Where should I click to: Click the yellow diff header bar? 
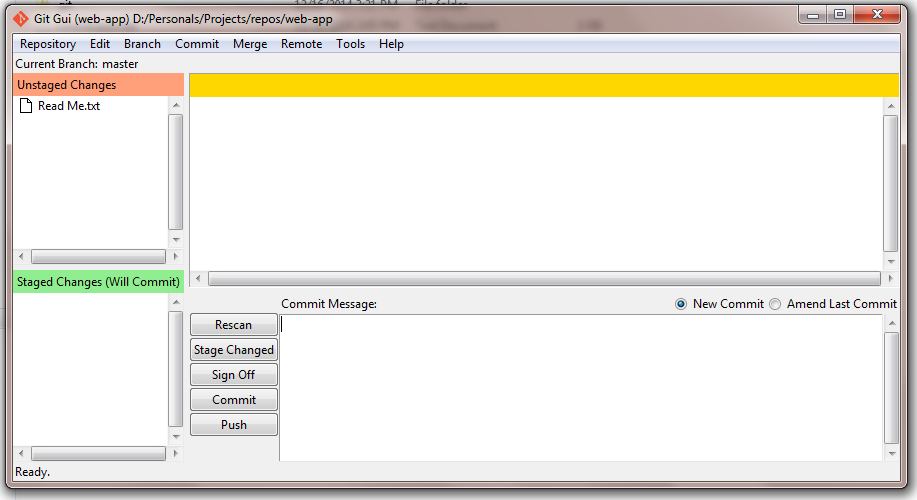[x=544, y=85]
